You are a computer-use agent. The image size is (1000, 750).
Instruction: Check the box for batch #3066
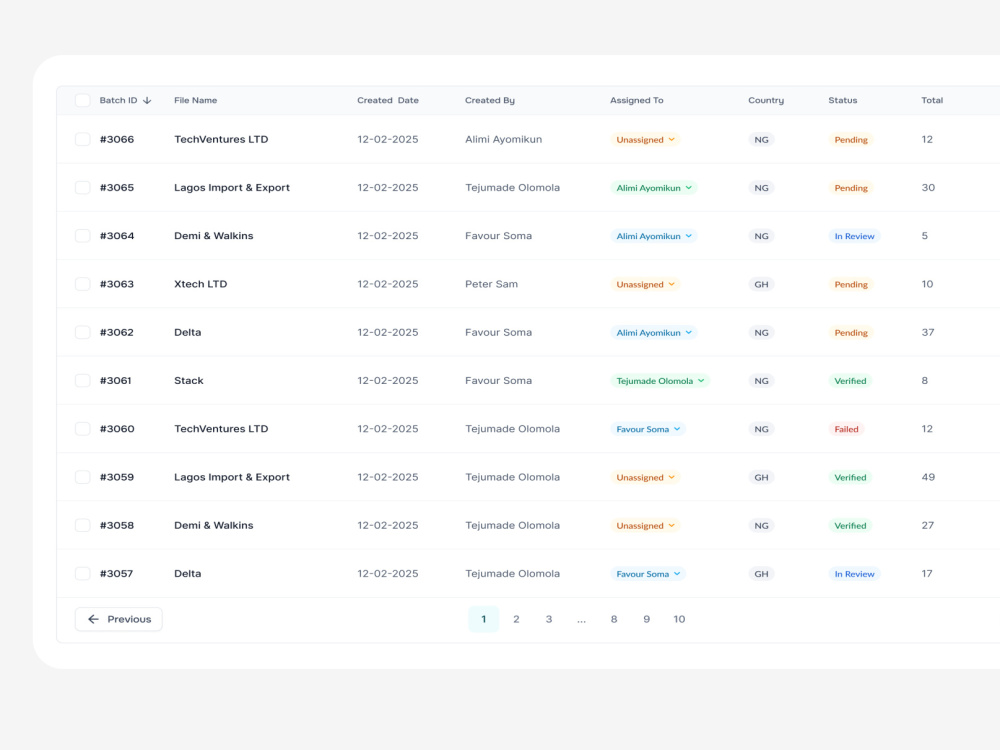(82, 139)
